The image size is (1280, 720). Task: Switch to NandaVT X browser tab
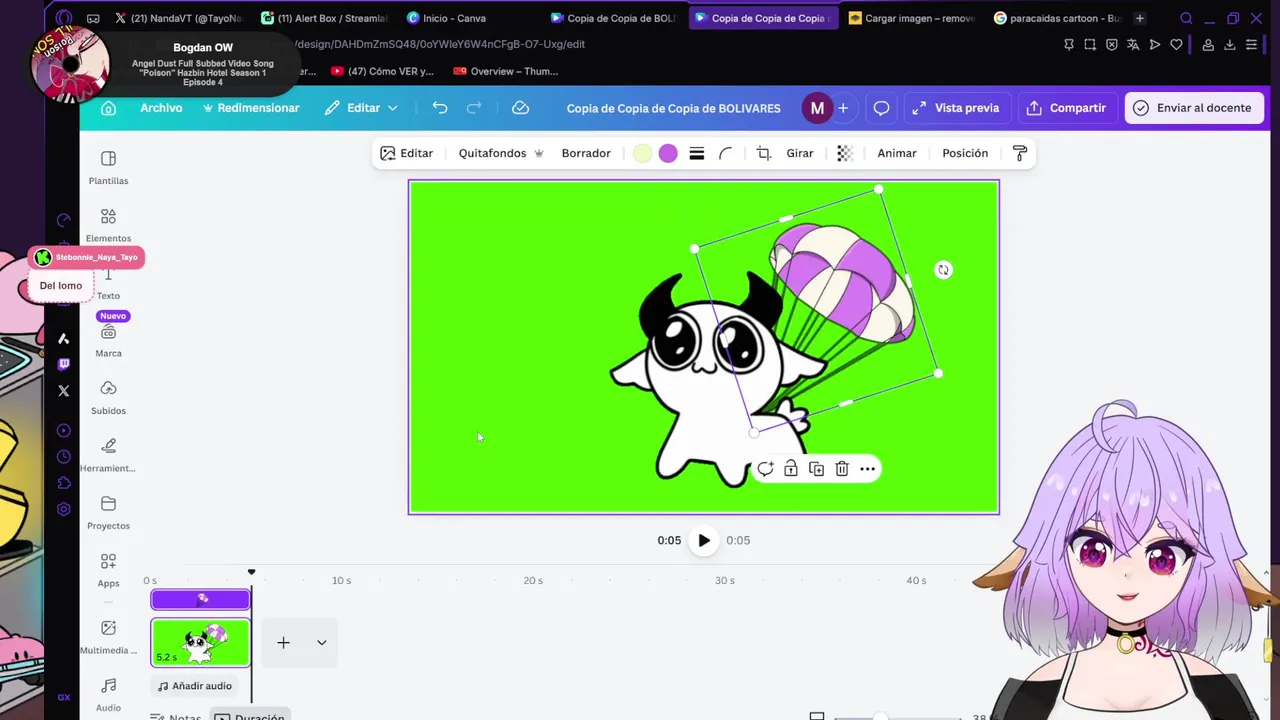click(x=177, y=18)
